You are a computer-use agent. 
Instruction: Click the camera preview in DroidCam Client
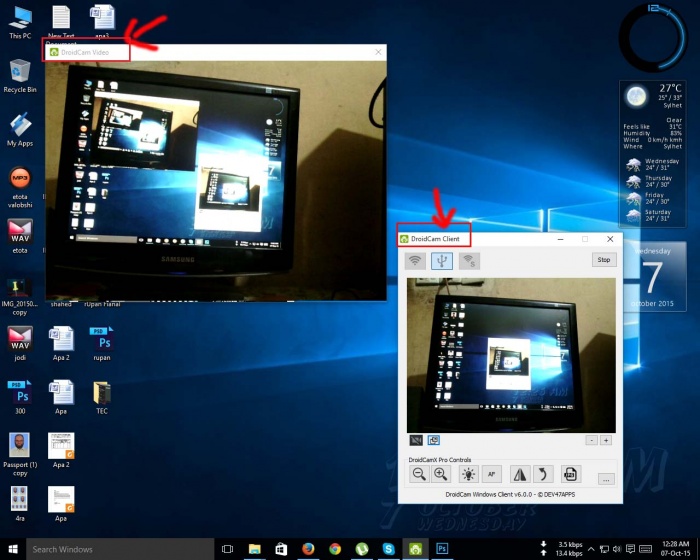(x=511, y=355)
